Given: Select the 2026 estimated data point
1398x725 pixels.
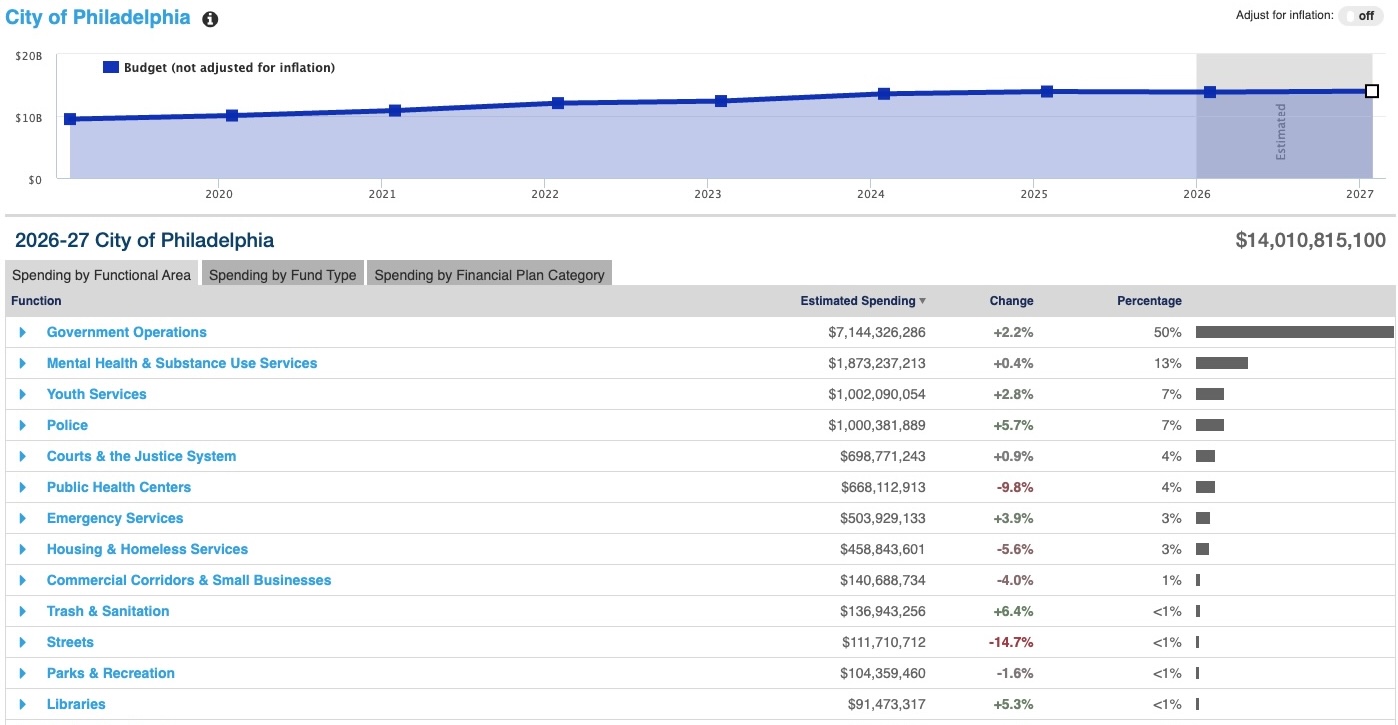Looking at the screenshot, I should (1210, 92).
